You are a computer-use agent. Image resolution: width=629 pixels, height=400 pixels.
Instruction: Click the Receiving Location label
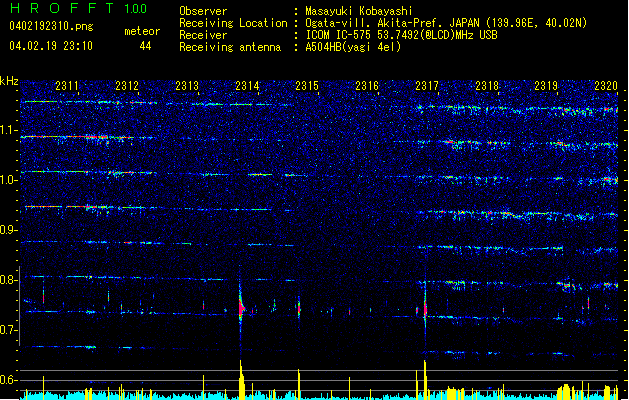coord(233,23)
